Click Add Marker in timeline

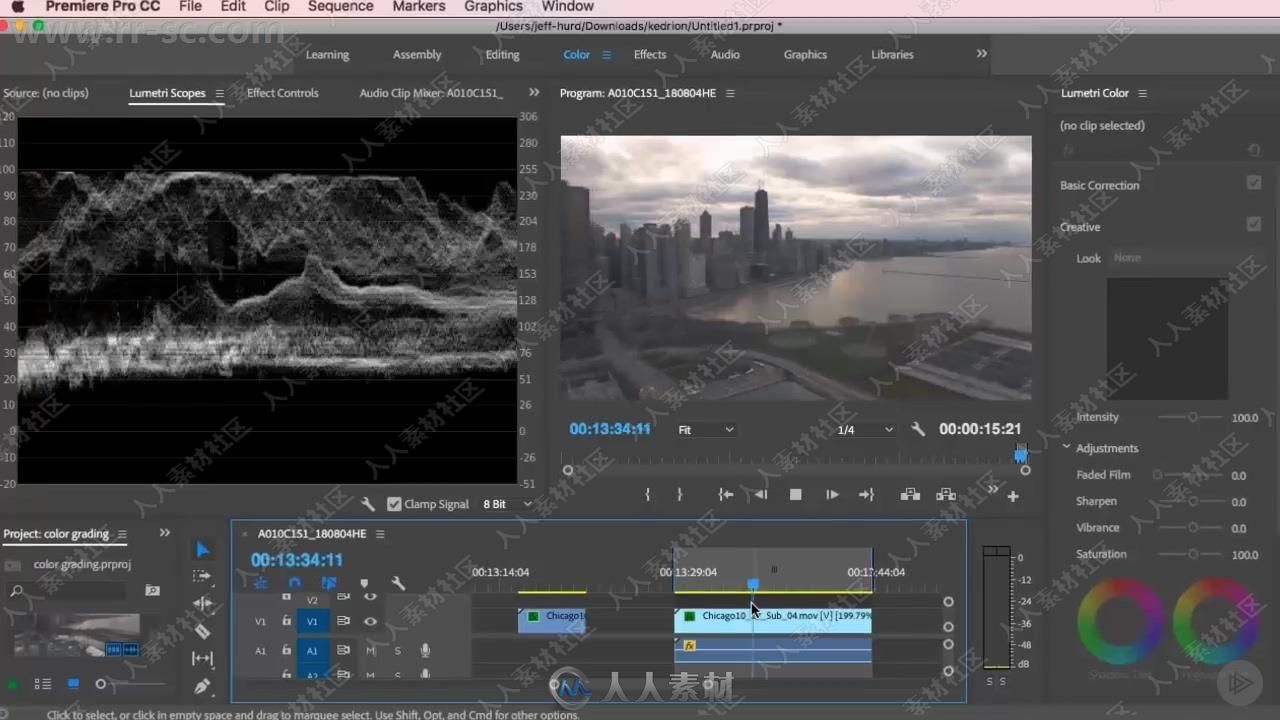(x=364, y=583)
